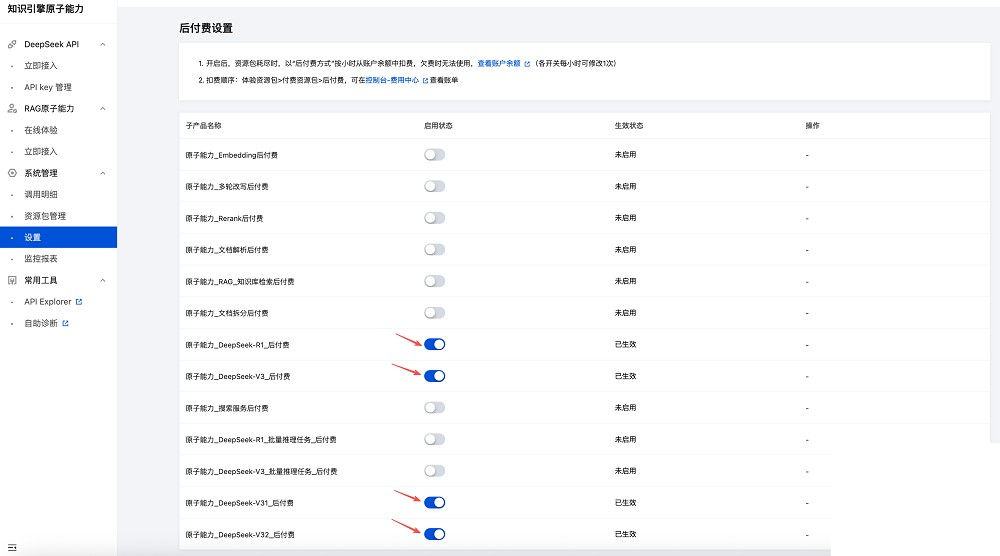Turn off the DeepSeek-V32 后付费 toggle
Image resolution: width=1000 pixels, height=556 pixels.
point(434,534)
